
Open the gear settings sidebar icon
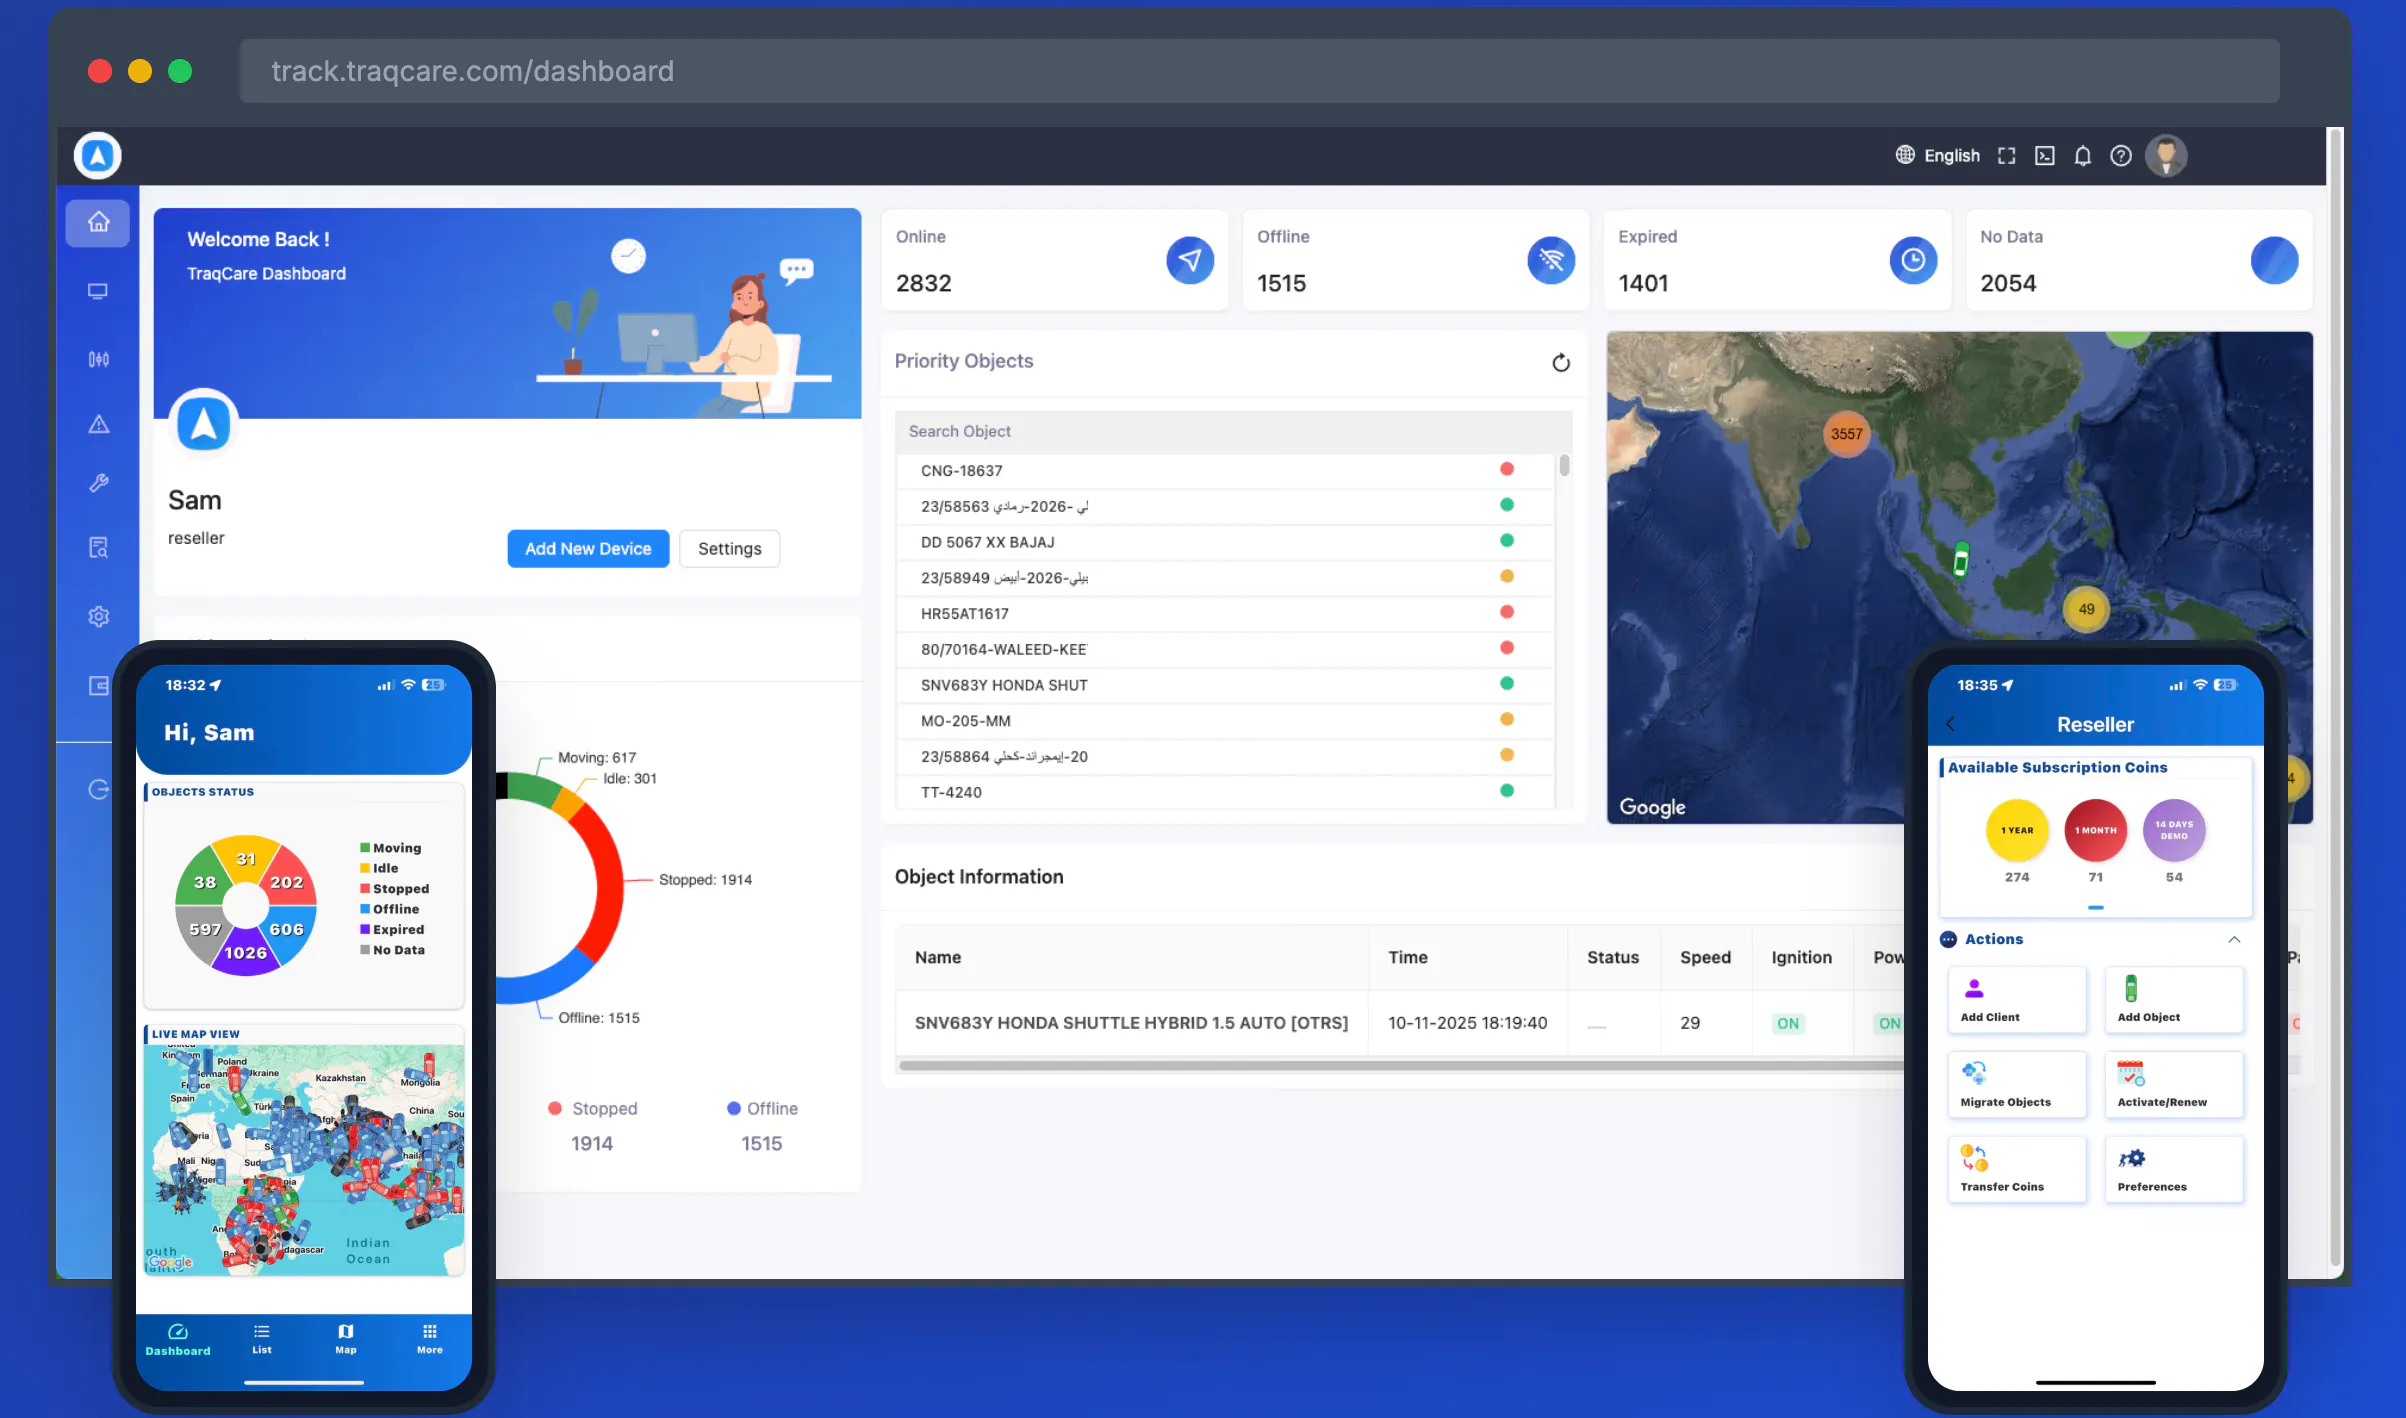98,616
